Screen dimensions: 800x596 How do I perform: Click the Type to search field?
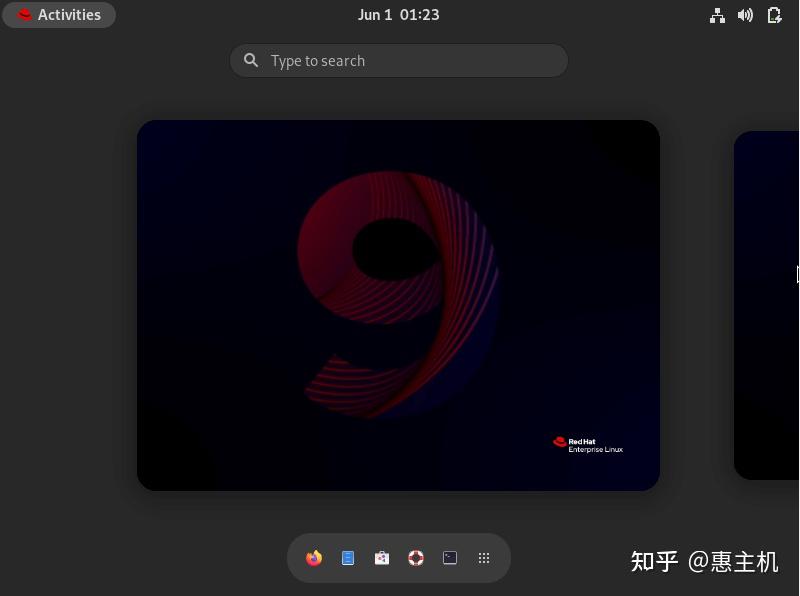click(x=398, y=60)
